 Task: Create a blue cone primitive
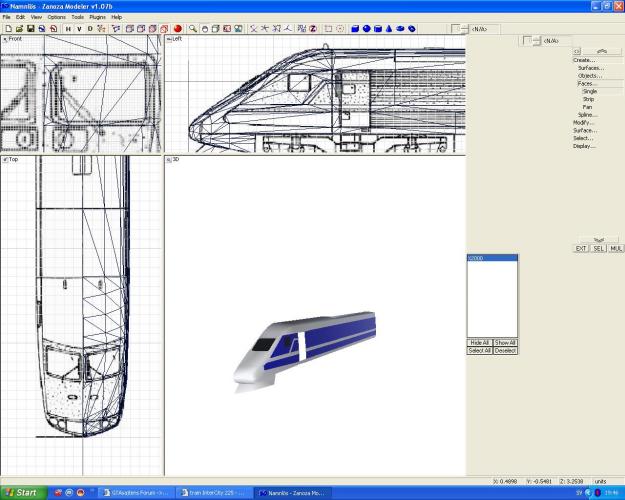pos(388,29)
